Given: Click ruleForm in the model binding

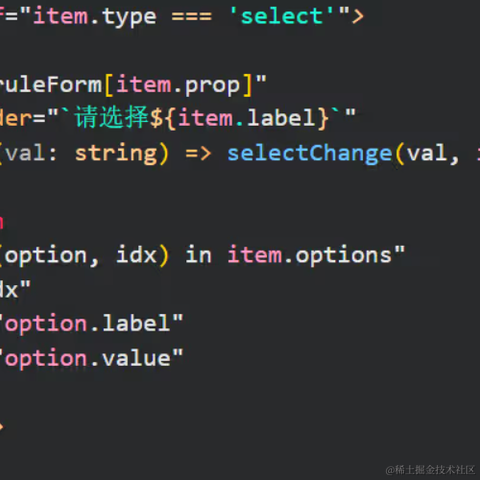Looking at the screenshot, I should tap(51, 85).
